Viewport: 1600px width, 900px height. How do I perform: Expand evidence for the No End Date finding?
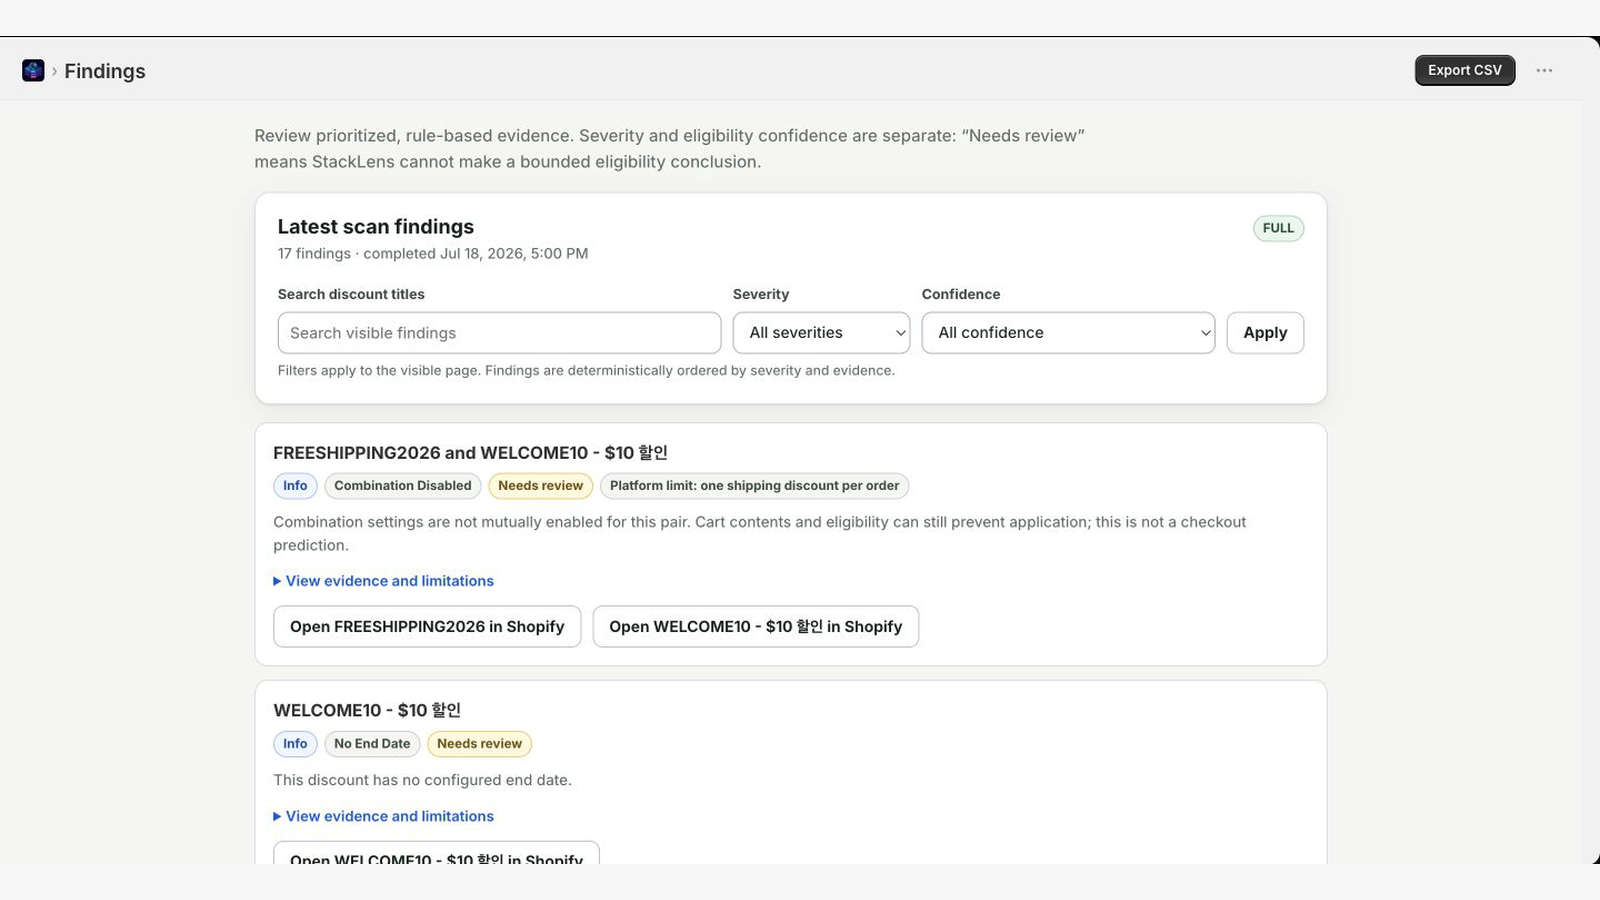point(384,816)
